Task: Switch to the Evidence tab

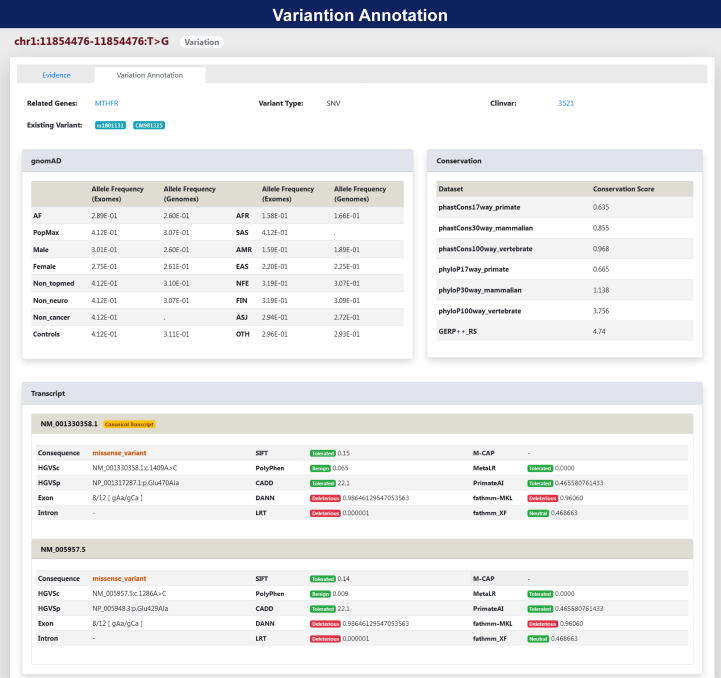Action: (x=56, y=75)
